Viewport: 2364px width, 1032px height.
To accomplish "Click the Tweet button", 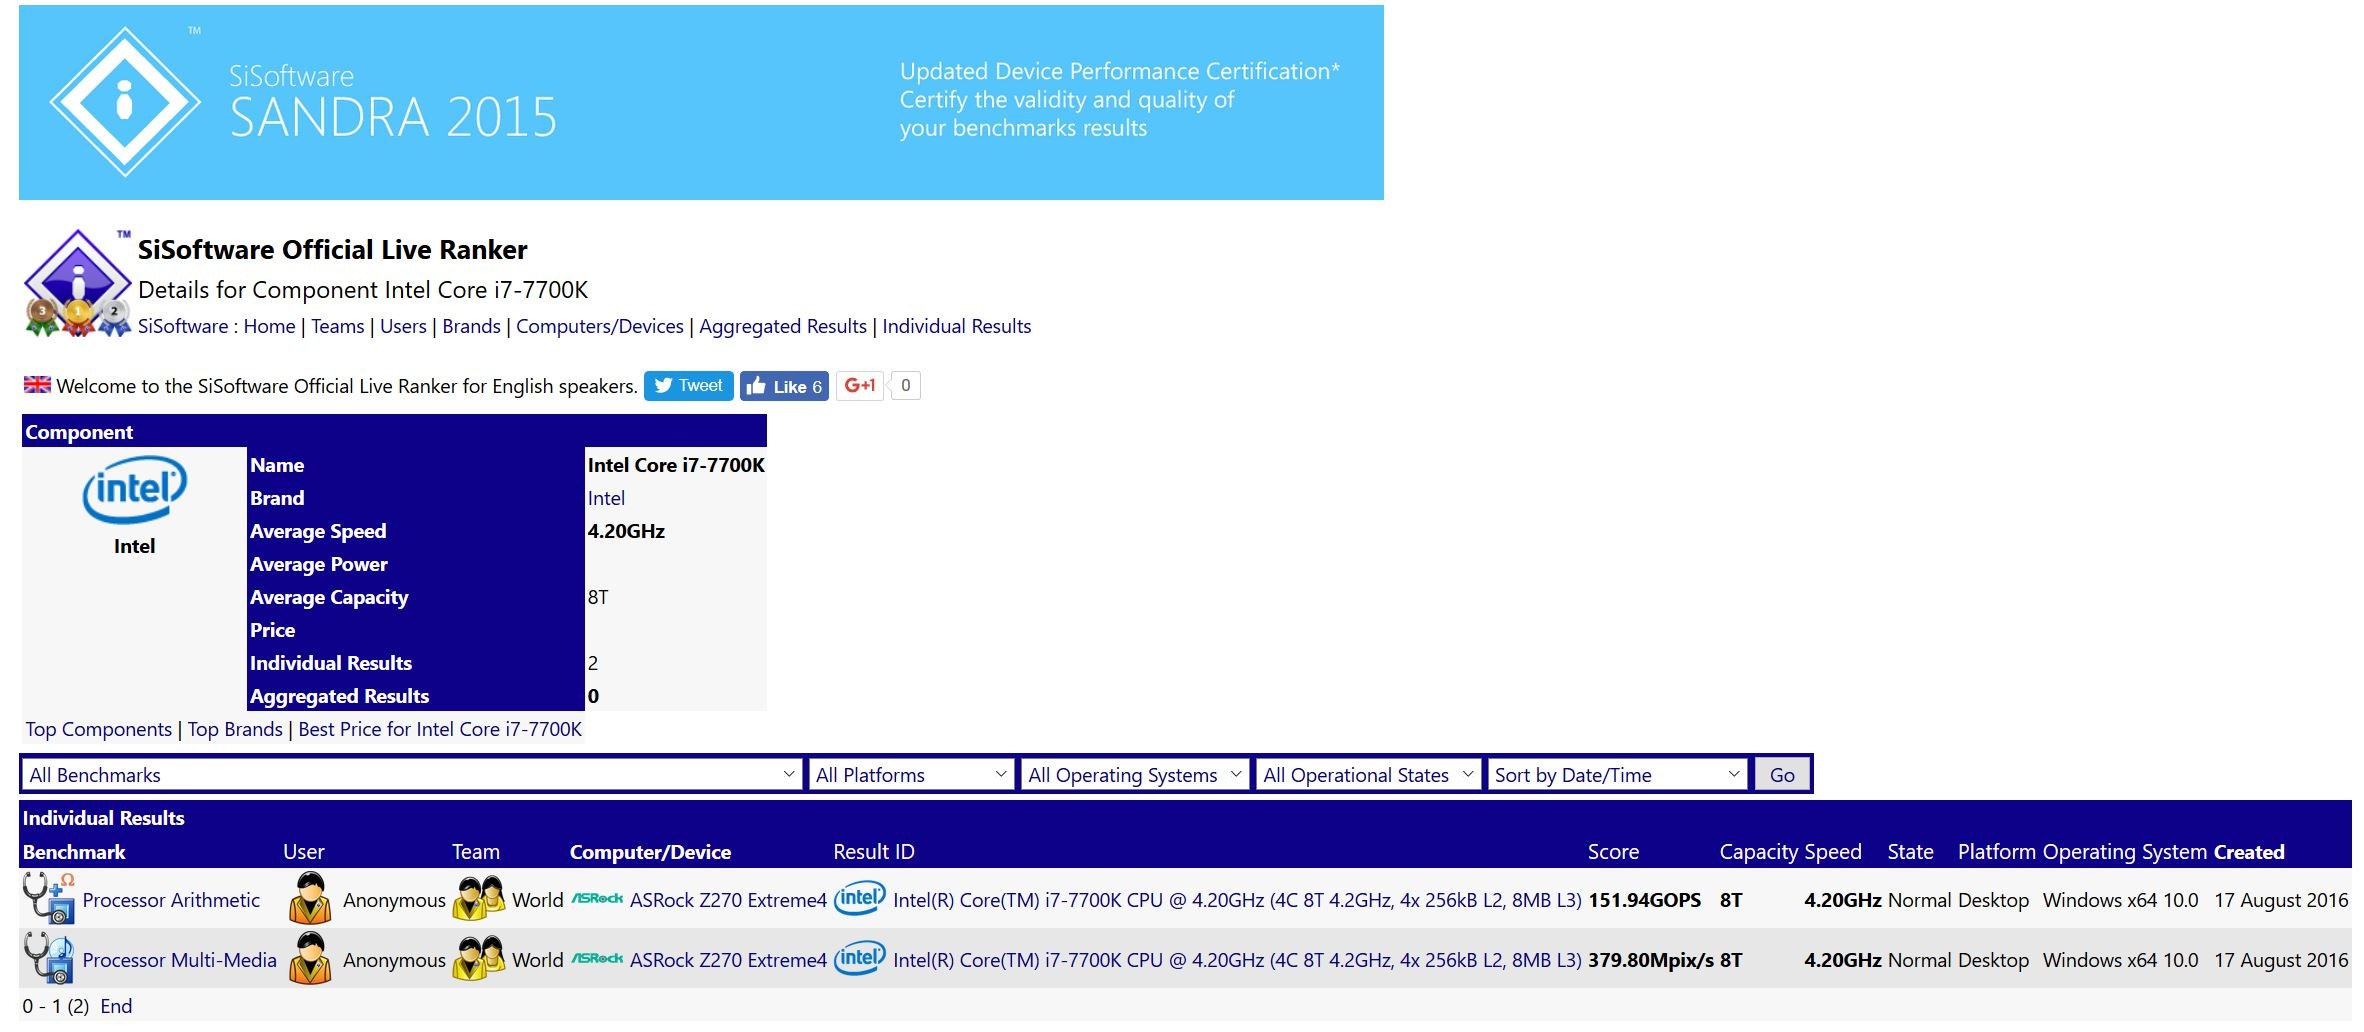I will tap(688, 385).
